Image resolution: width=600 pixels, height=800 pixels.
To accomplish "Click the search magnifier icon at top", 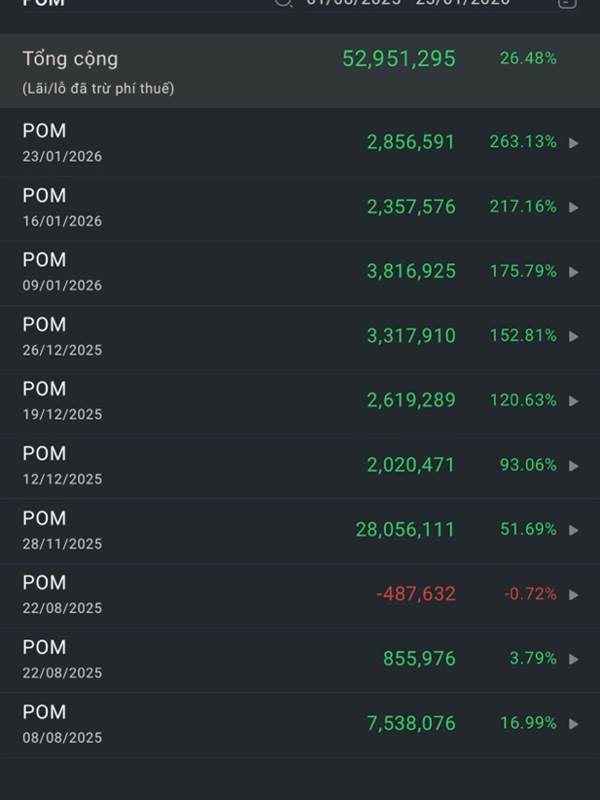I will [x=283, y=3].
